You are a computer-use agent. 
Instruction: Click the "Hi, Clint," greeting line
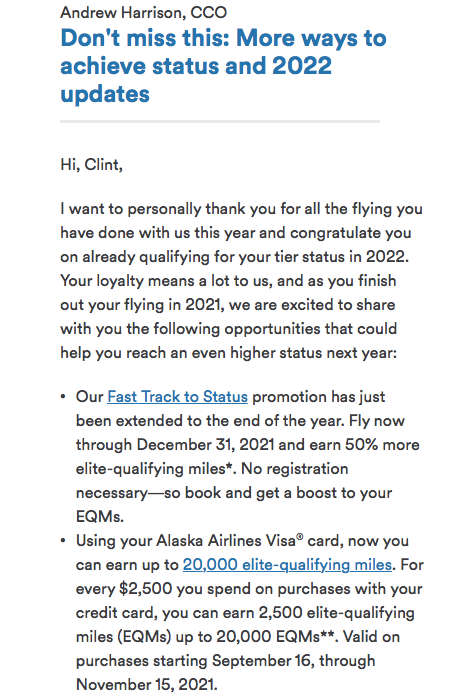tap(91, 165)
